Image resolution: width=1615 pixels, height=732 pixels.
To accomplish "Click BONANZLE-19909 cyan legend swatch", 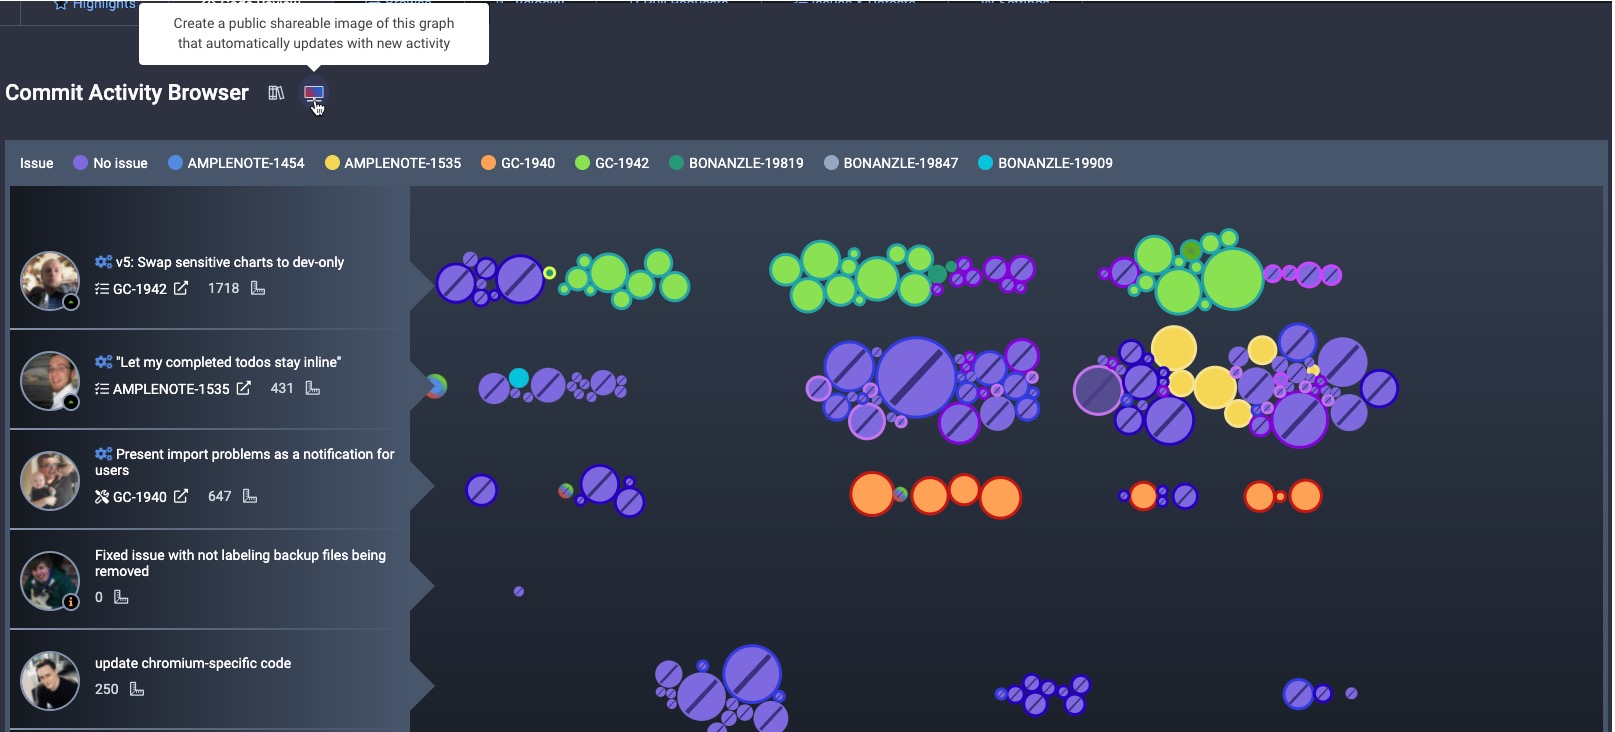I will pyautogui.click(x=985, y=163).
